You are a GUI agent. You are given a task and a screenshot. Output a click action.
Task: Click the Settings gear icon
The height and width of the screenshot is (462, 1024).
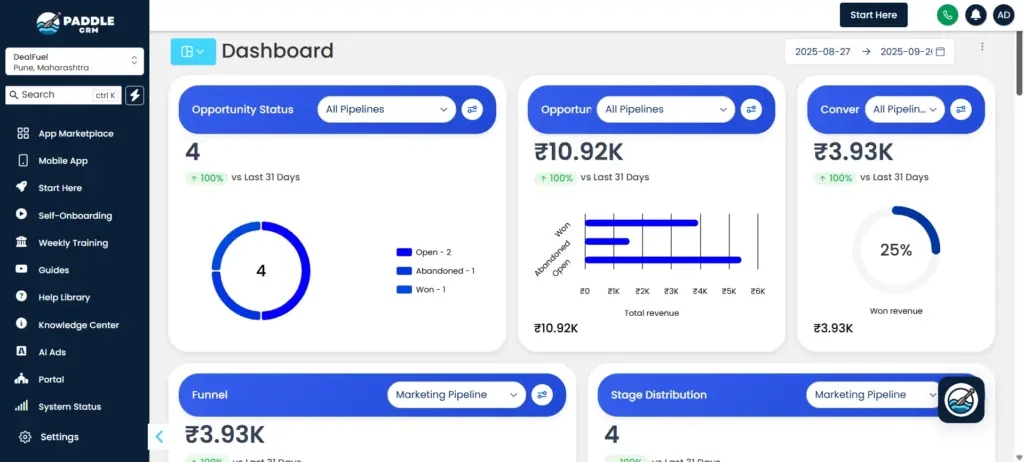point(25,437)
